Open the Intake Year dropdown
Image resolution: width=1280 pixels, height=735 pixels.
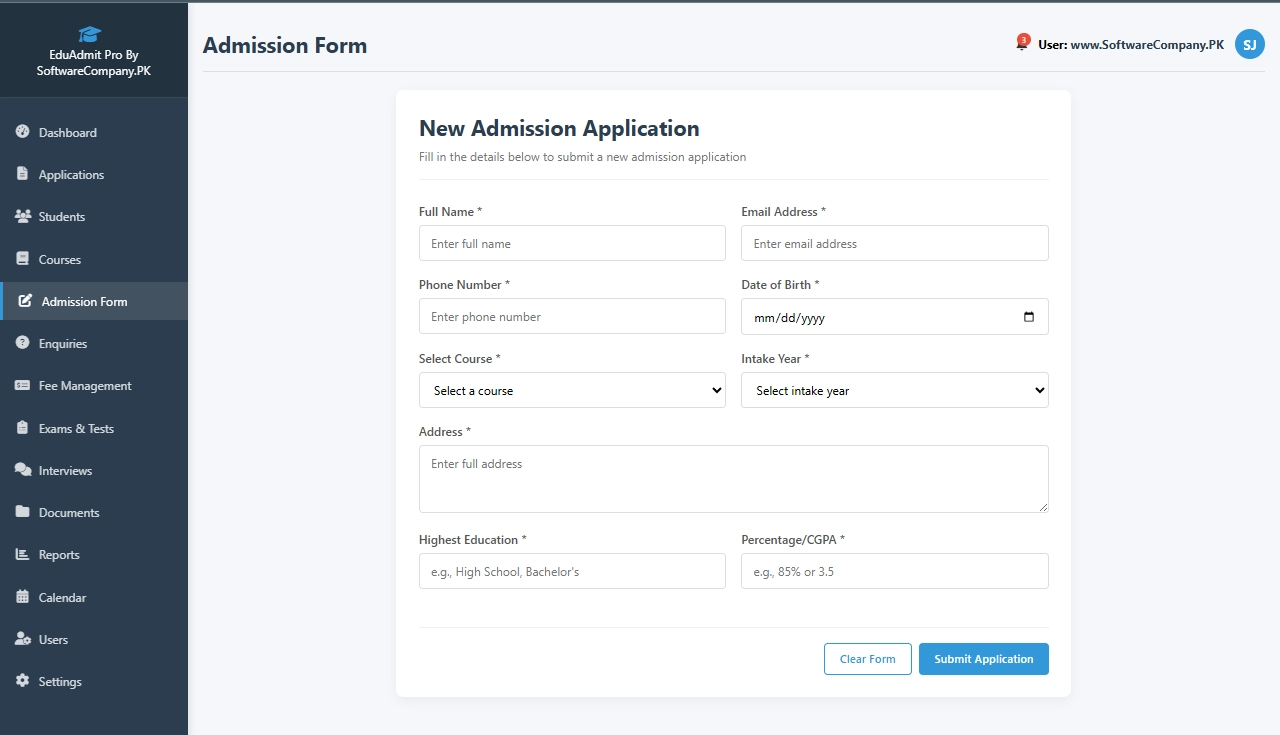click(894, 390)
